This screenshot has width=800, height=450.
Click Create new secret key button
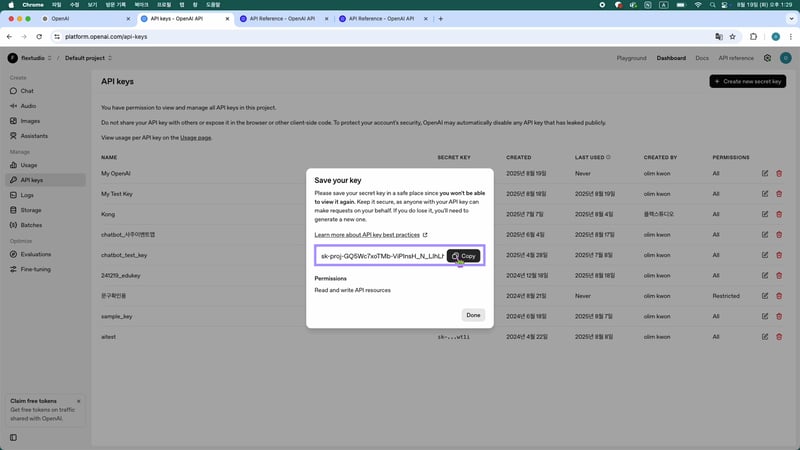coord(747,81)
